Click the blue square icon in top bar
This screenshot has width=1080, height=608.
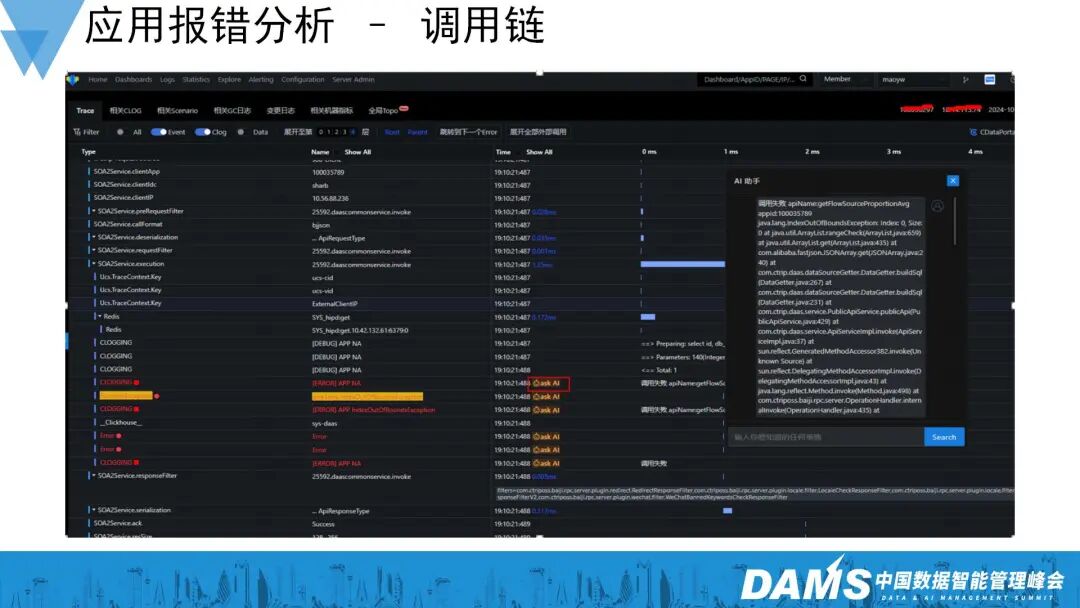pos(990,79)
